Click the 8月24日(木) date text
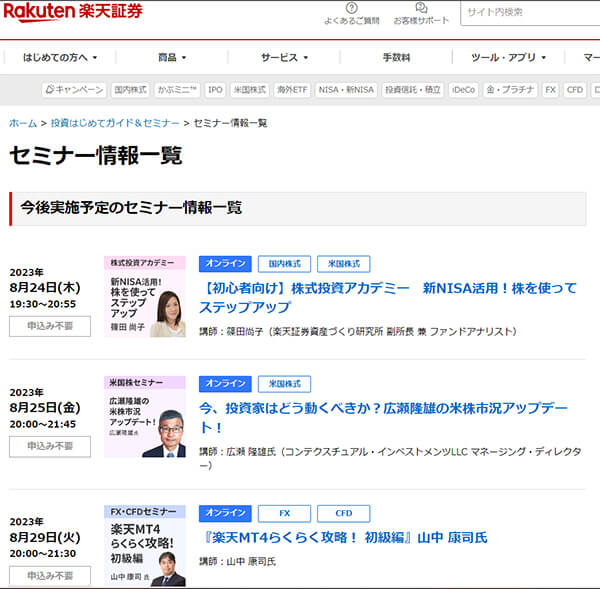 coord(45,287)
